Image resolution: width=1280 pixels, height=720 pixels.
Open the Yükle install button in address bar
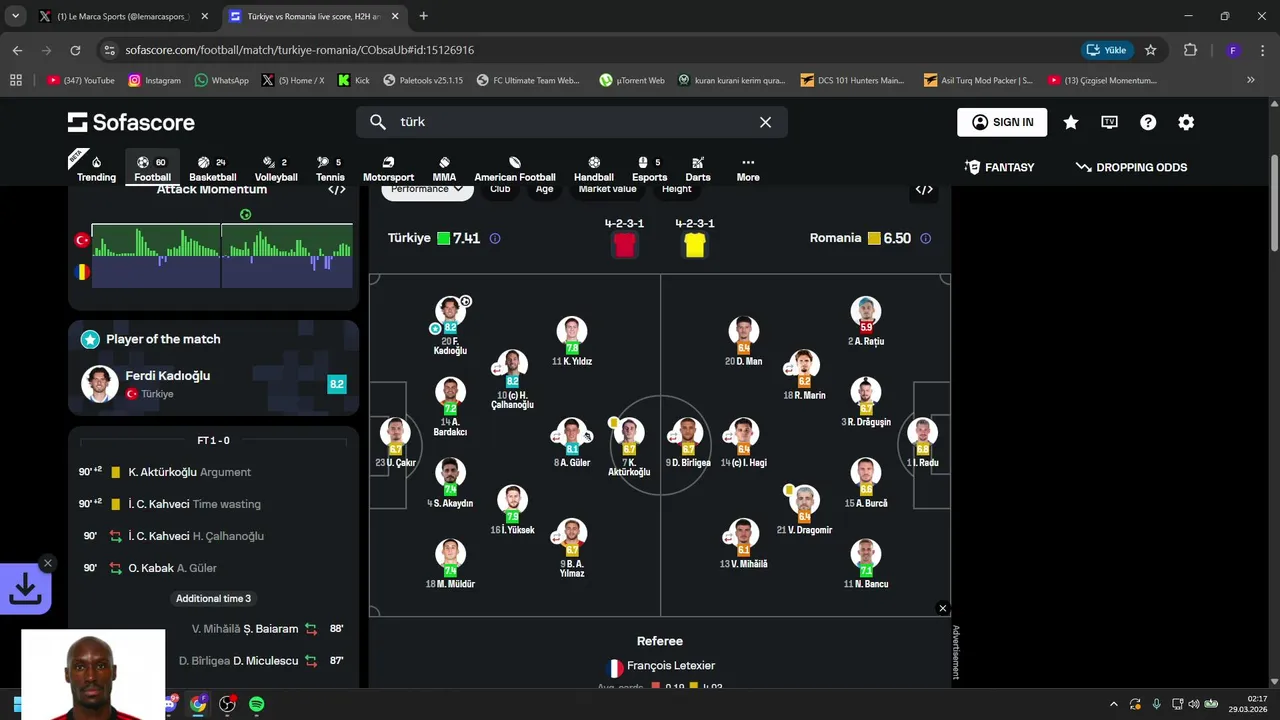point(1106,50)
